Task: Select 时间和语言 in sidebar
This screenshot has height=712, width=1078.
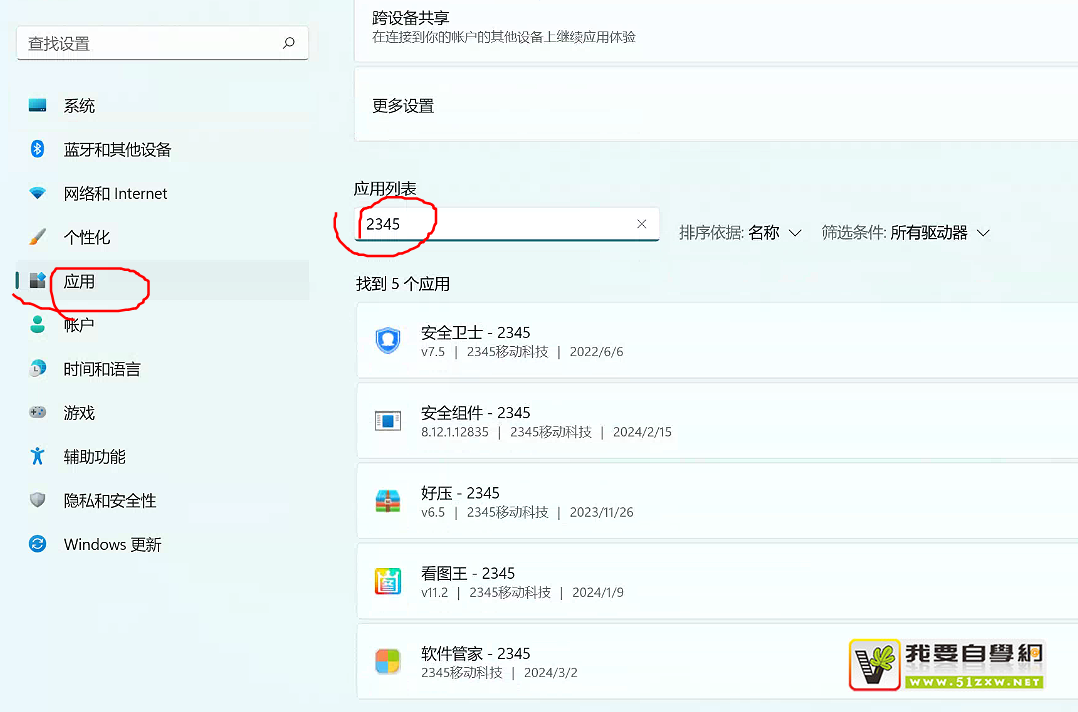Action: [102, 369]
